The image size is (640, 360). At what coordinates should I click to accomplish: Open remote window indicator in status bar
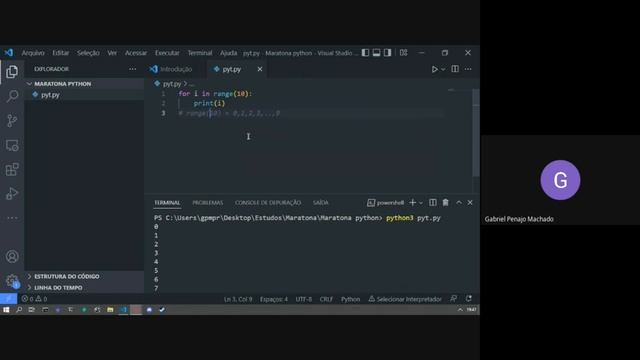pyautogui.click(x=8, y=299)
